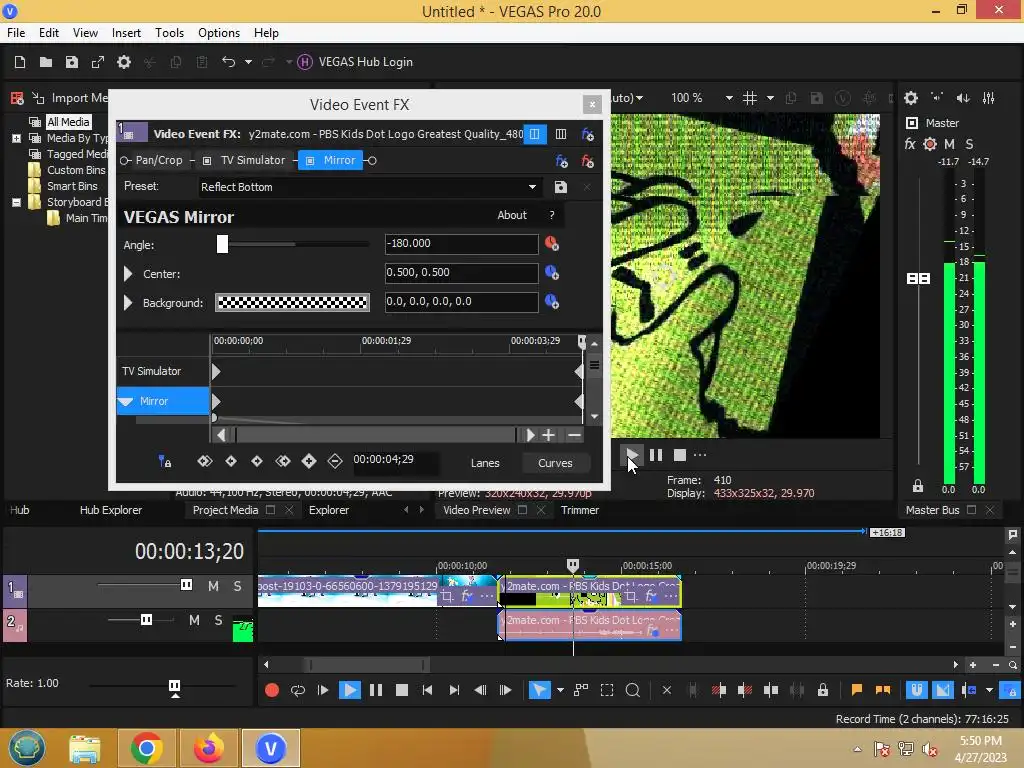Viewport: 1024px width, 768px height.
Task: Open the Tools menu
Action: tap(169, 33)
